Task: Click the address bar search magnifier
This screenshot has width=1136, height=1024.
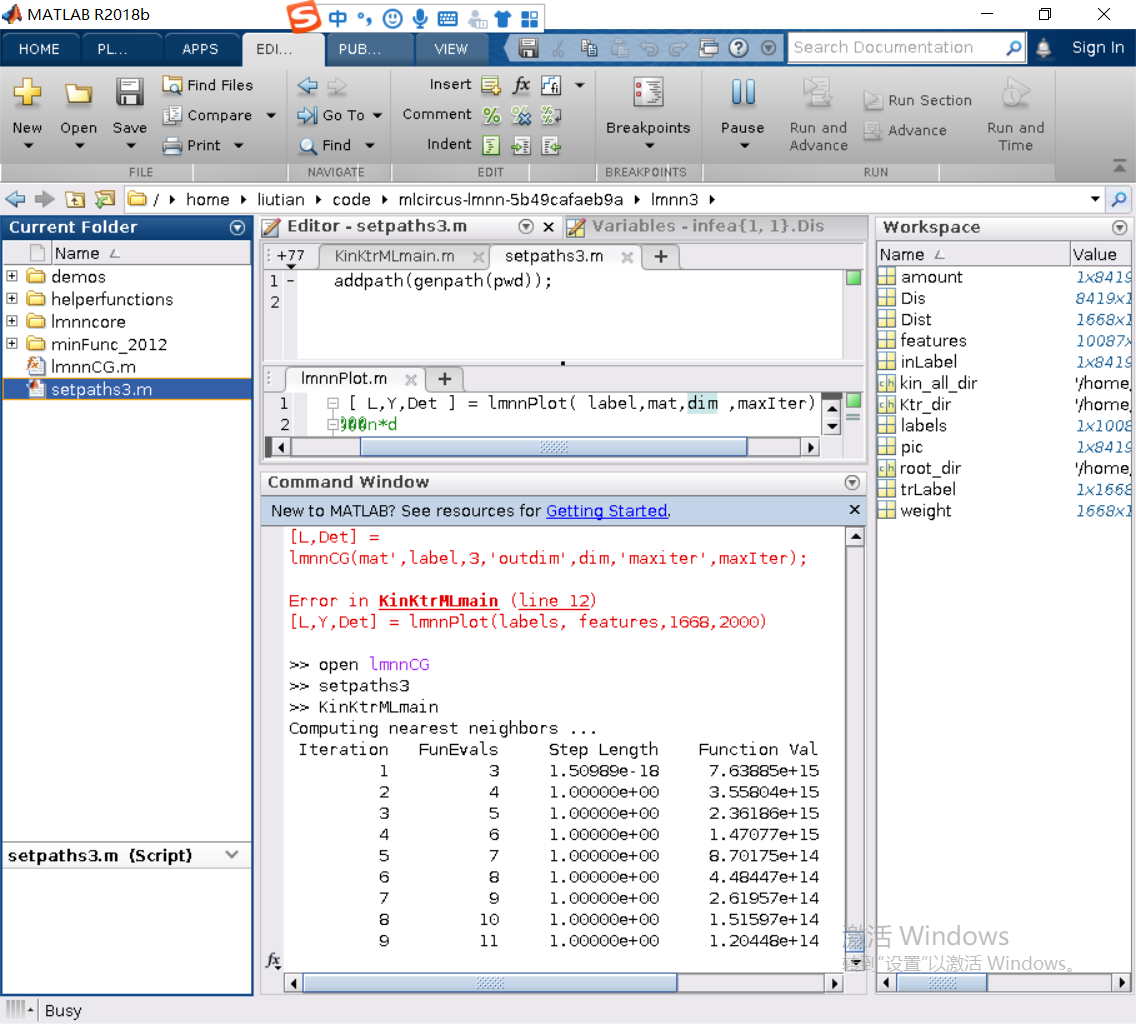Action: click(x=1119, y=199)
